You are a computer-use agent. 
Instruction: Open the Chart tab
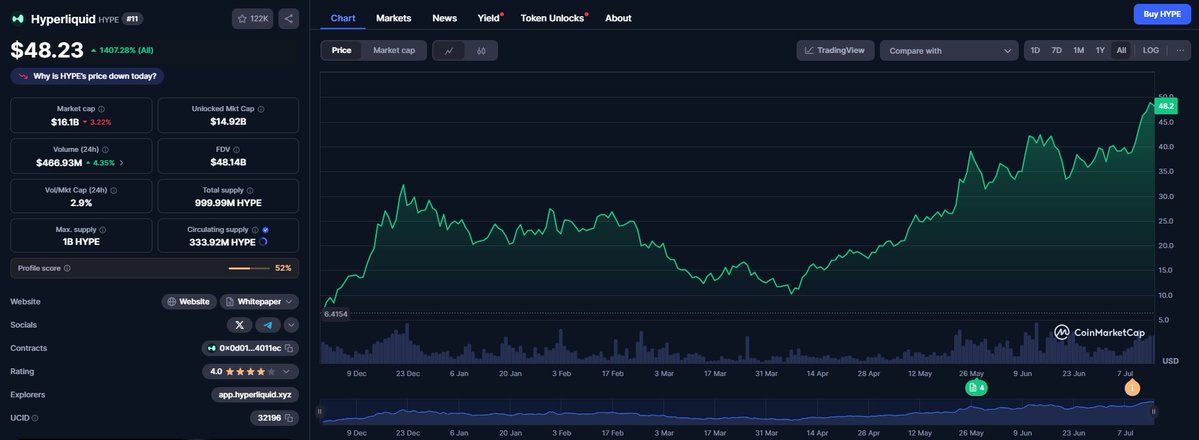coord(343,18)
